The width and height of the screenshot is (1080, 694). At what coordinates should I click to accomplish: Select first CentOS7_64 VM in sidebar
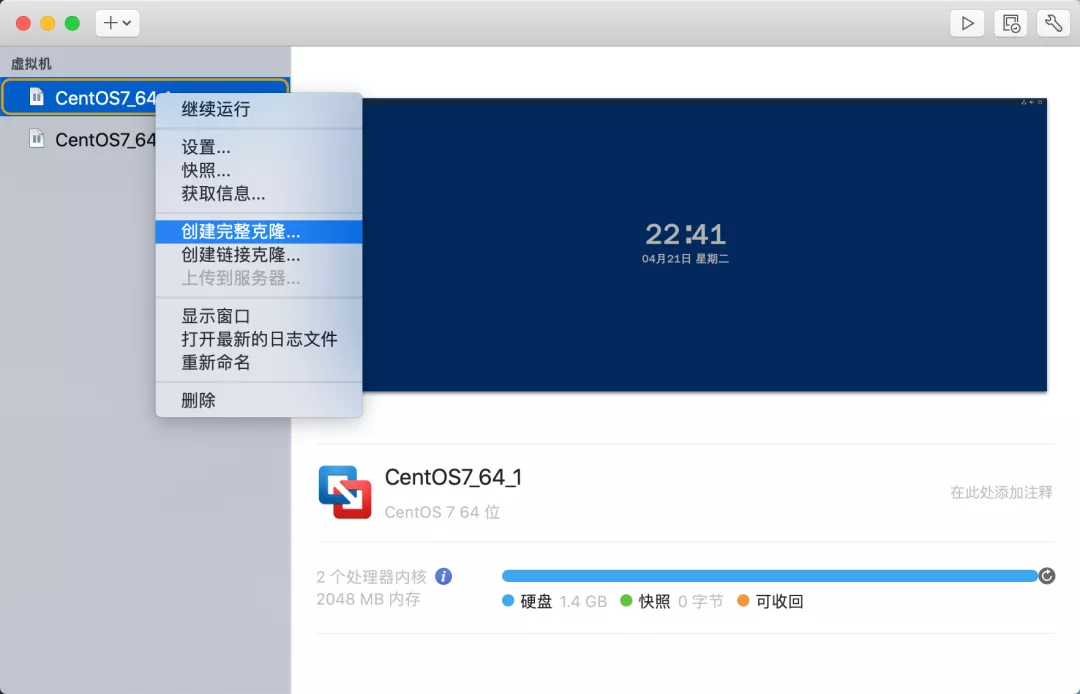tap(145, 97)
